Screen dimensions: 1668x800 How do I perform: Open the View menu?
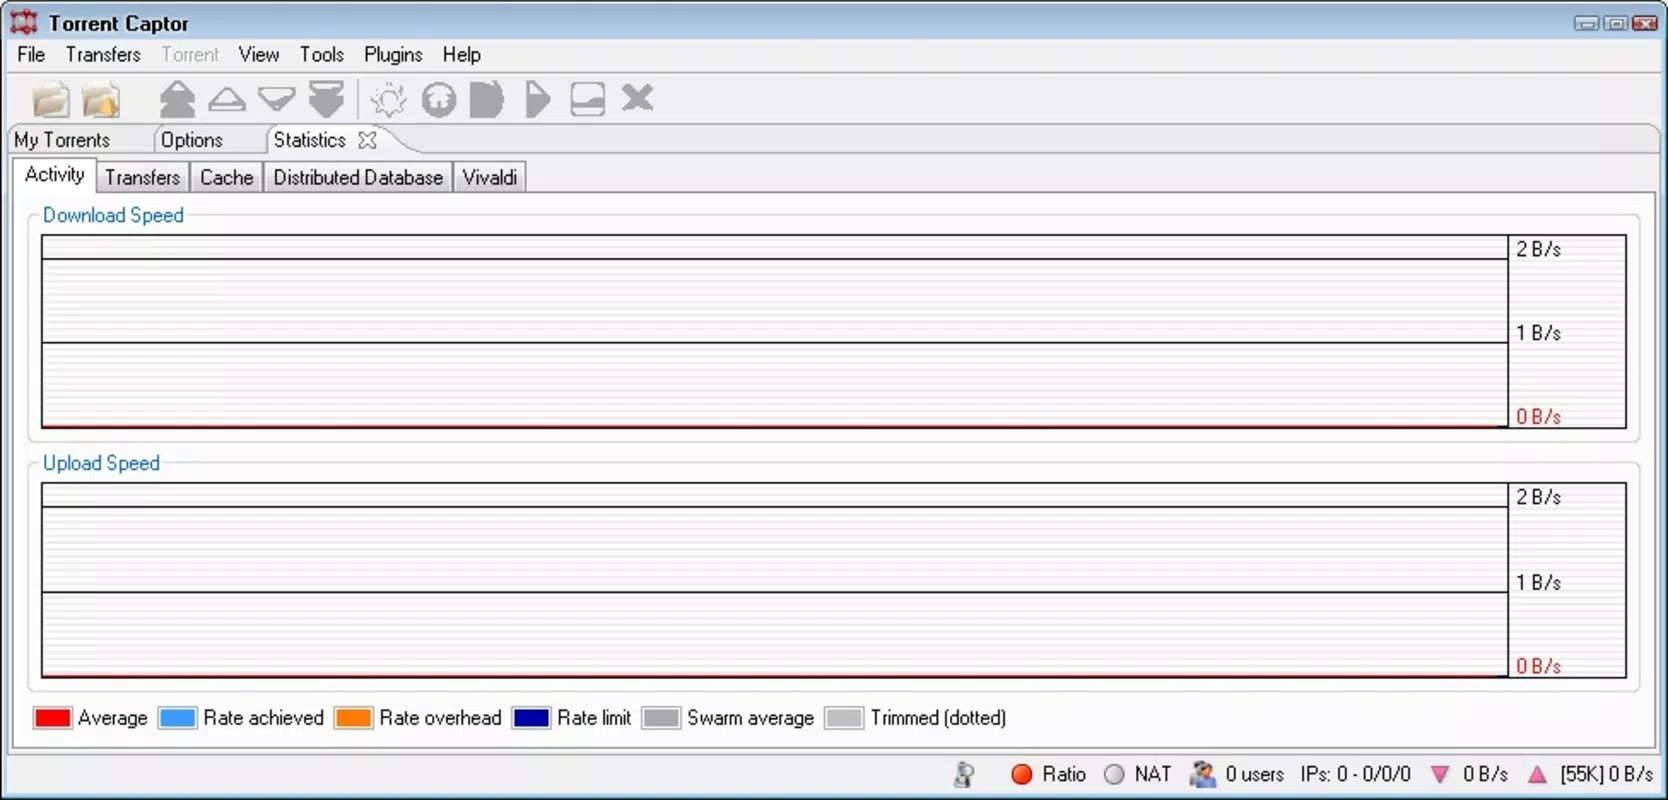(x=259, y=54)
